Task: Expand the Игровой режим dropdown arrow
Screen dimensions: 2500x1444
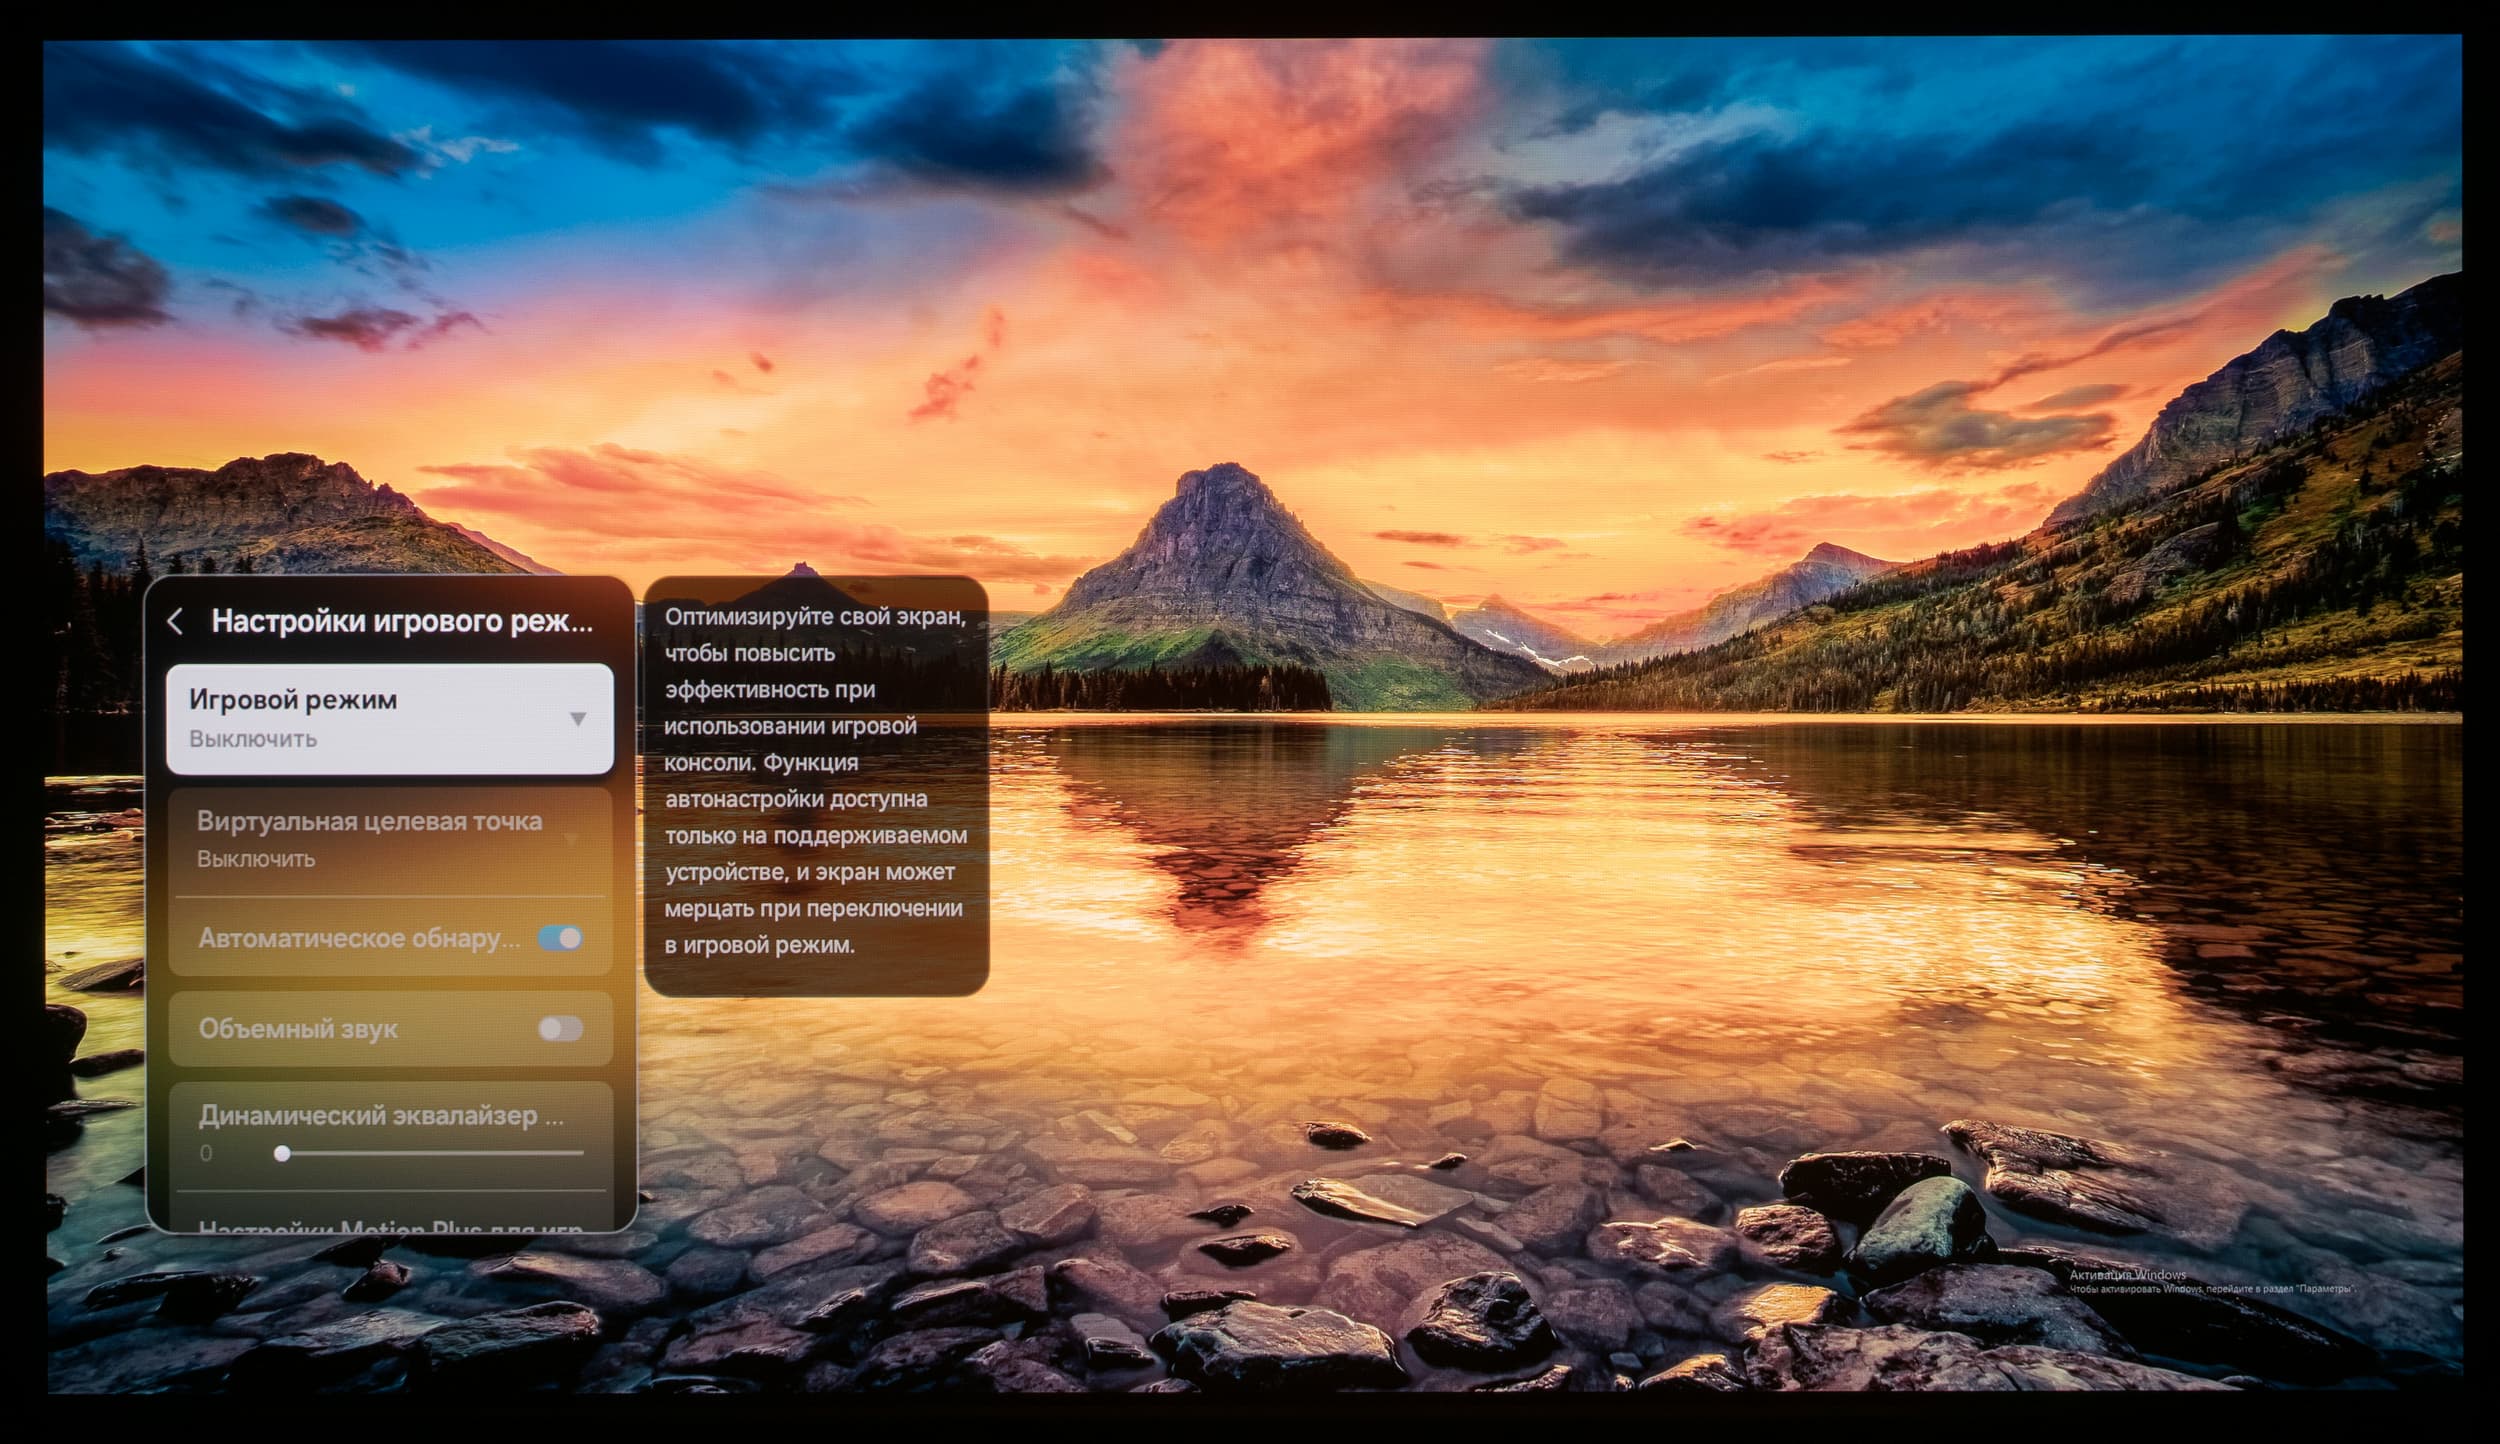Action: click(577, 719)
